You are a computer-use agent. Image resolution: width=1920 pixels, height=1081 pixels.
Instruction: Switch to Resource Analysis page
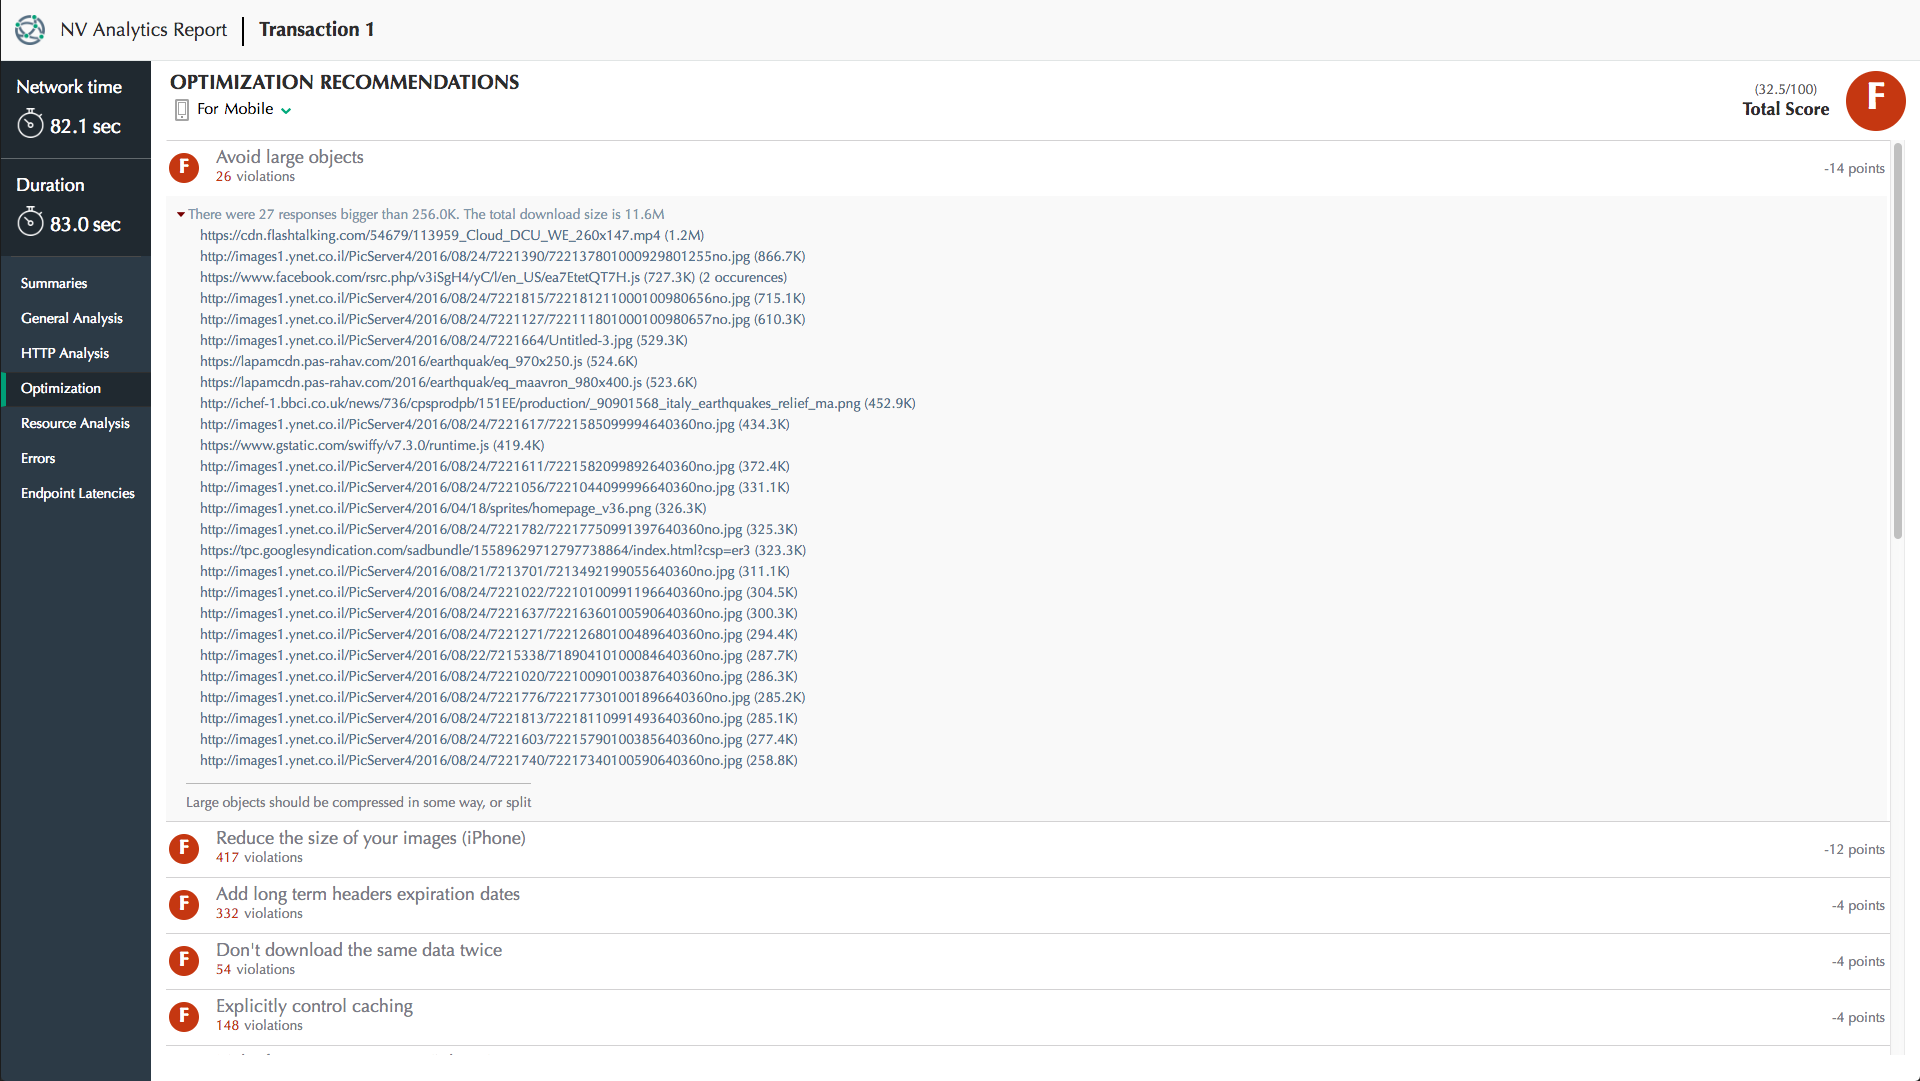75,423
